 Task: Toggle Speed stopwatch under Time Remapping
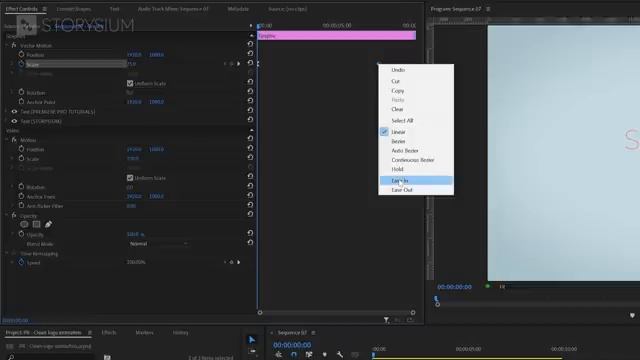[x=21, y=262]
